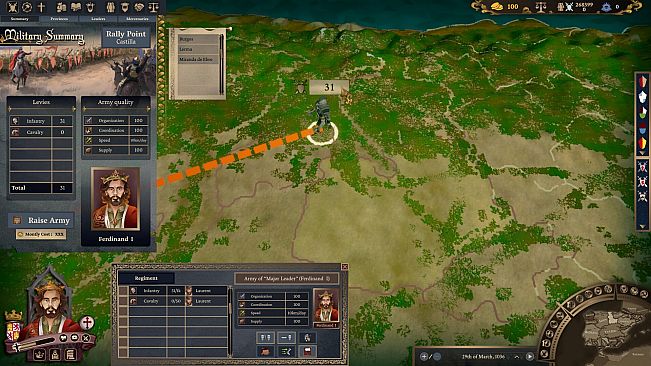
Task: Switch to the Provinces tab
Action: (59, 19)
